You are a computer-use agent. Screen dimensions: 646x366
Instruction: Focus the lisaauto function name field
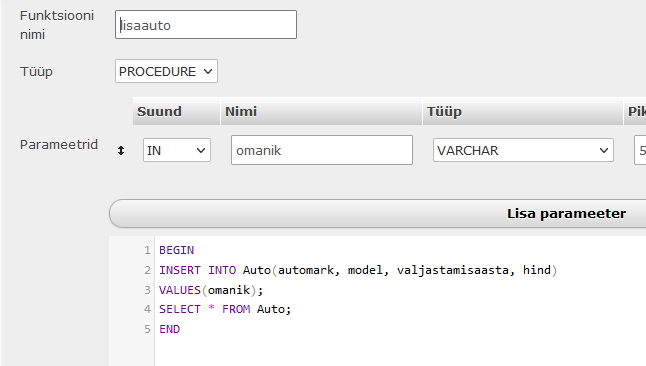click(206, 25)
